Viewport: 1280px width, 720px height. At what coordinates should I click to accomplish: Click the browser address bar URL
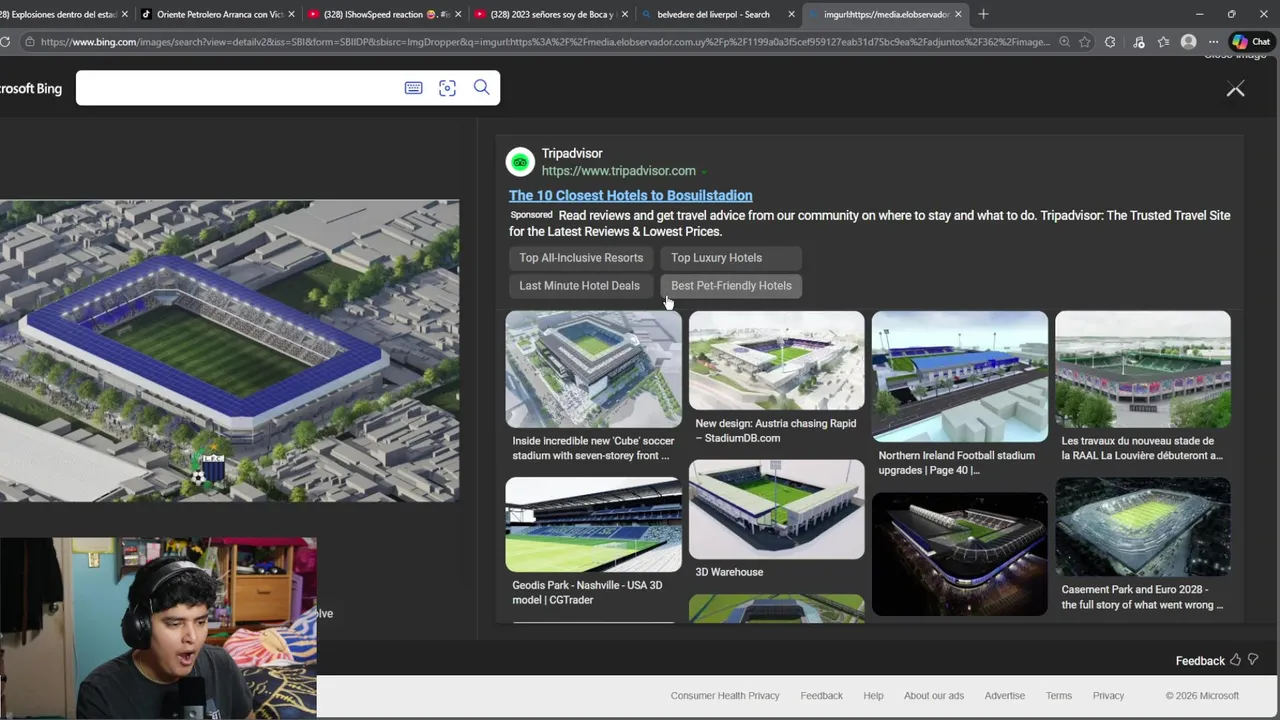(x=545, y=42)
